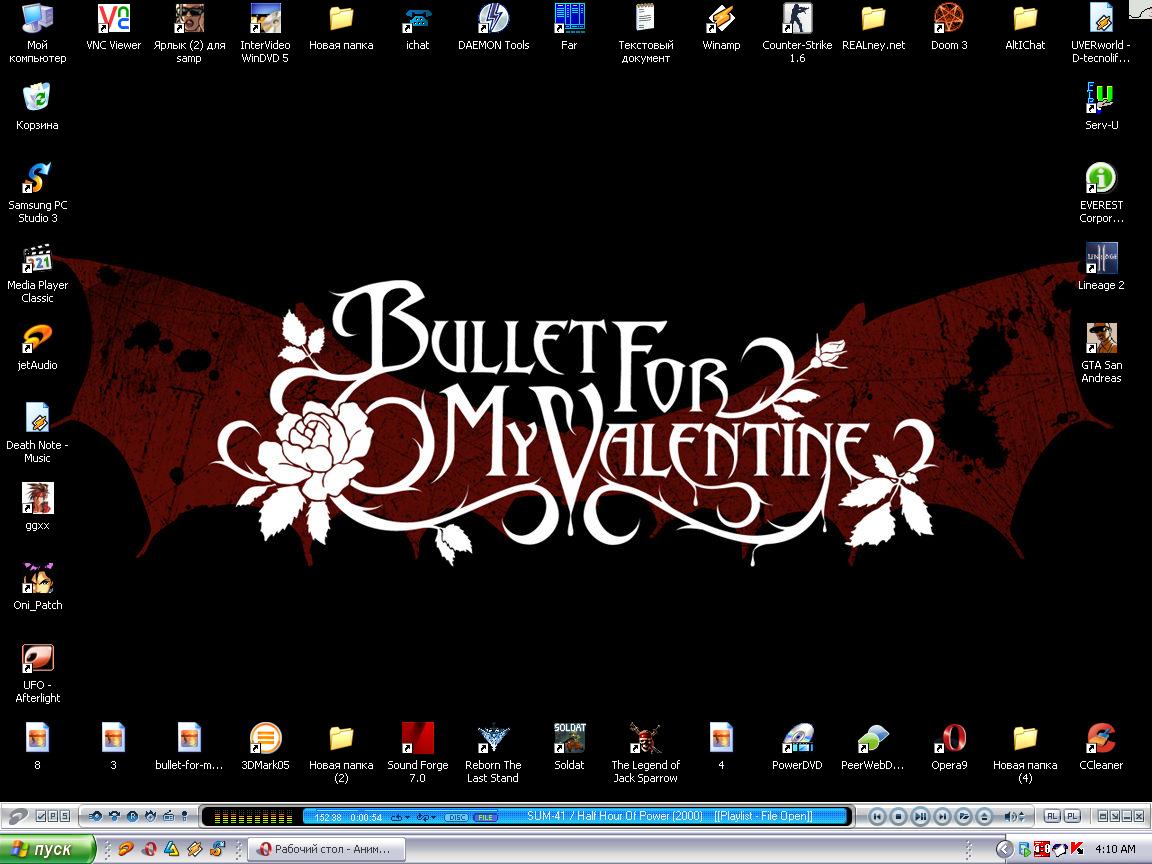Viewport: 1152px width, 864px height.
Task: Select the PeerWebD... desktop shortcut
Action: pyautogui.click(x=873, y=748)
